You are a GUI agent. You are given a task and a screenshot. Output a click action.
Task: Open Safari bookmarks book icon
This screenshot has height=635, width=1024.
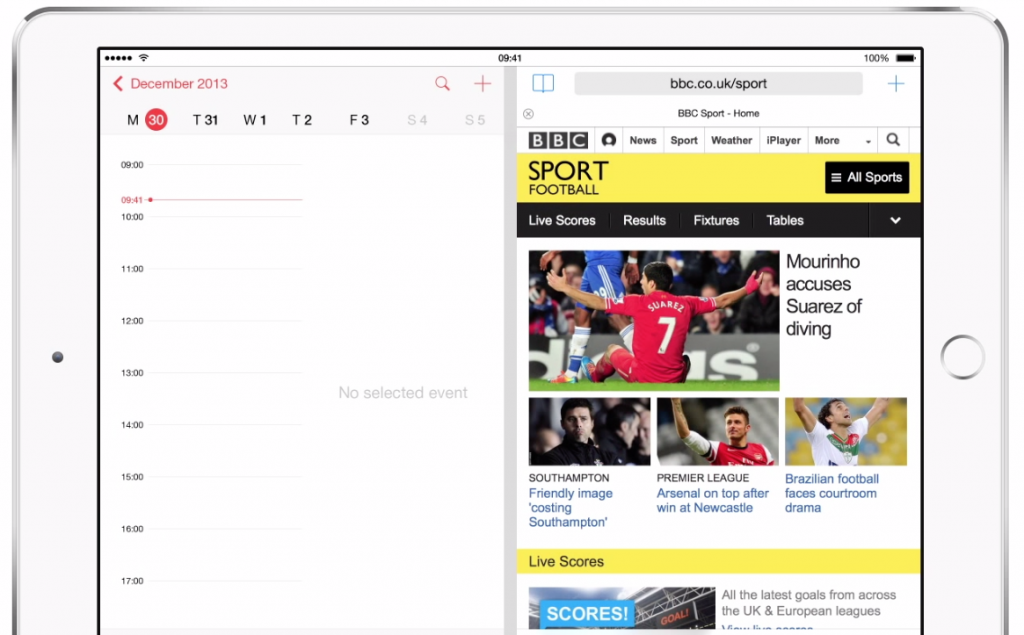click(x=543, y=83)
